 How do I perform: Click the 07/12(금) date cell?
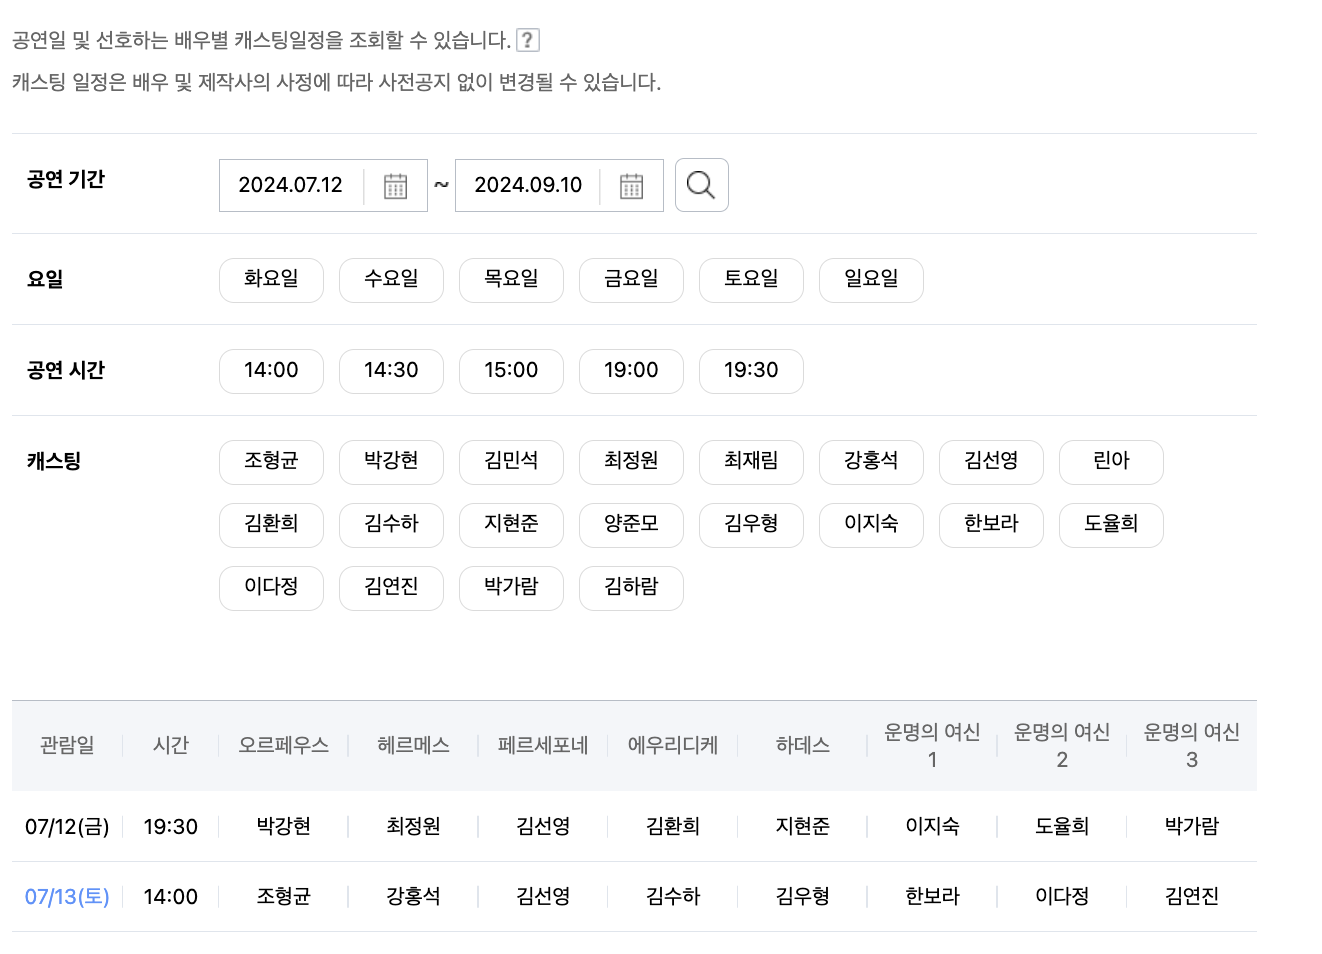[67, 827]
